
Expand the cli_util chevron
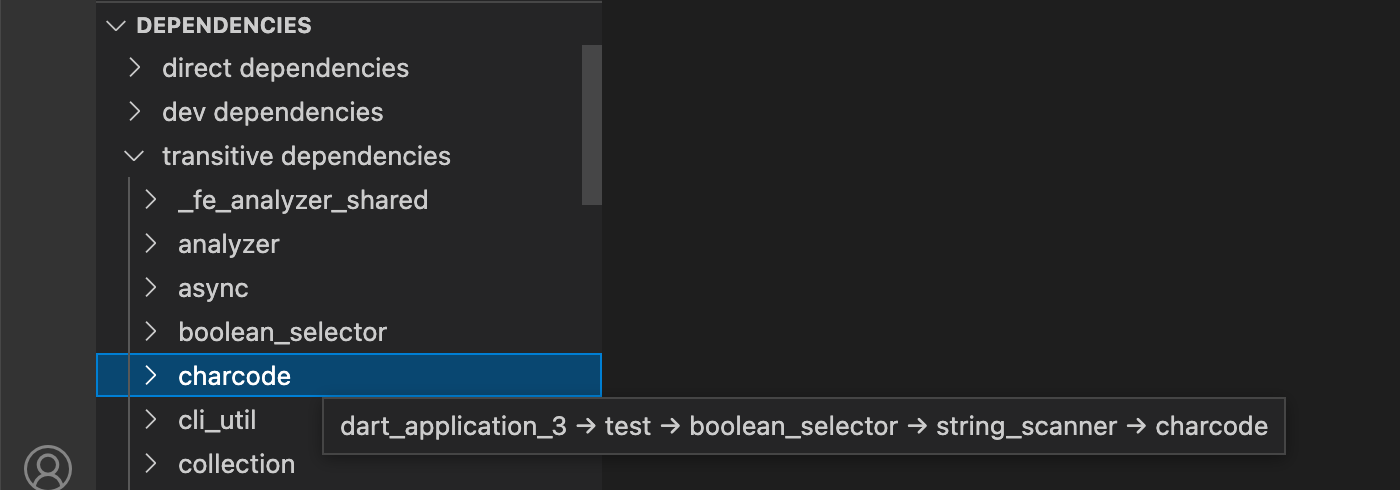151,420
